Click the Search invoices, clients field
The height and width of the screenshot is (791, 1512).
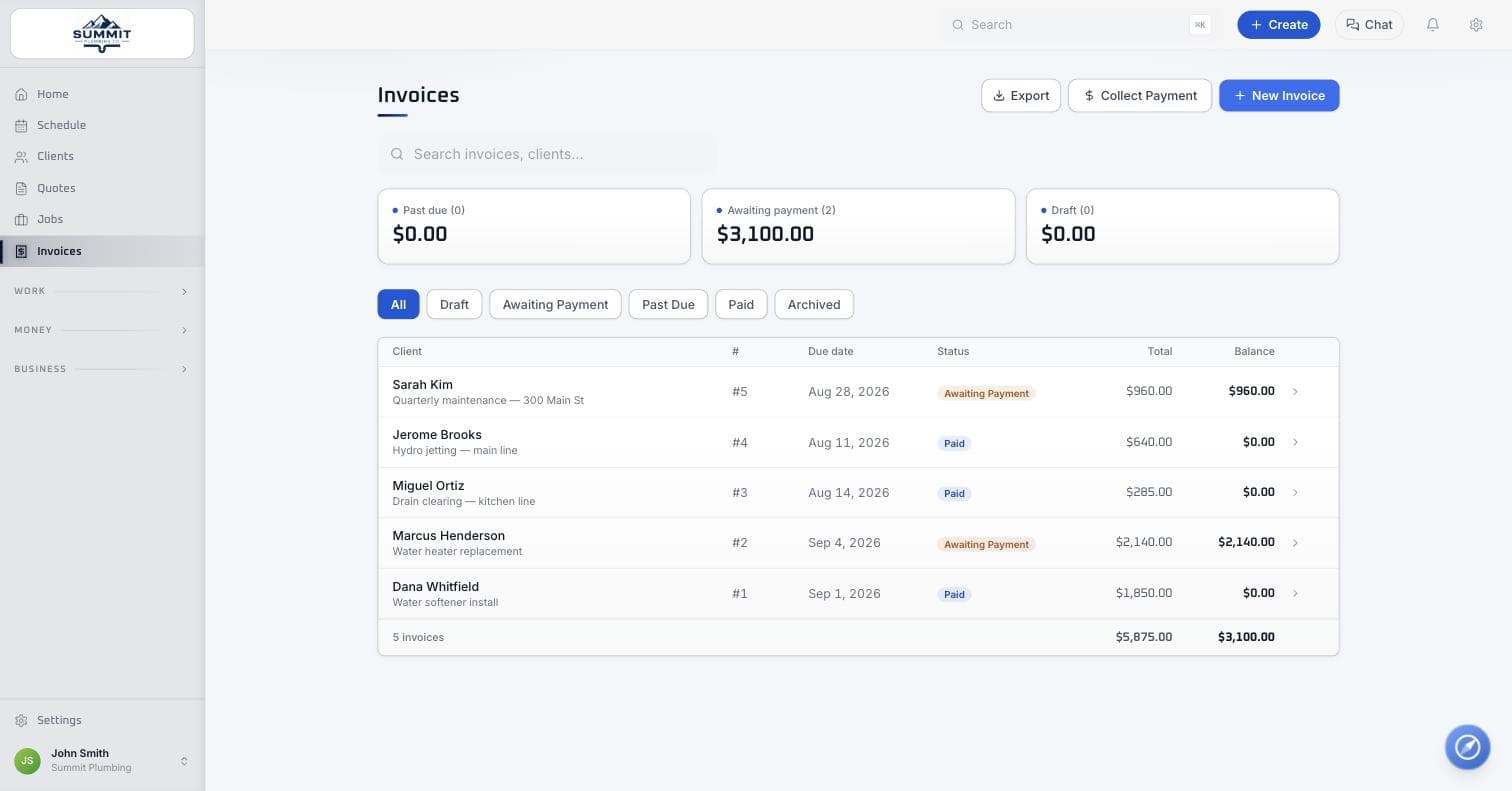547,154
